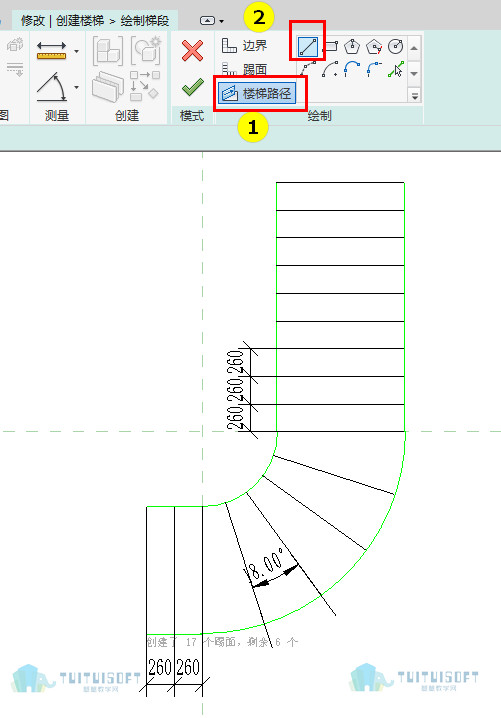Select the 边界 (Boundary) option

point(244,46)
